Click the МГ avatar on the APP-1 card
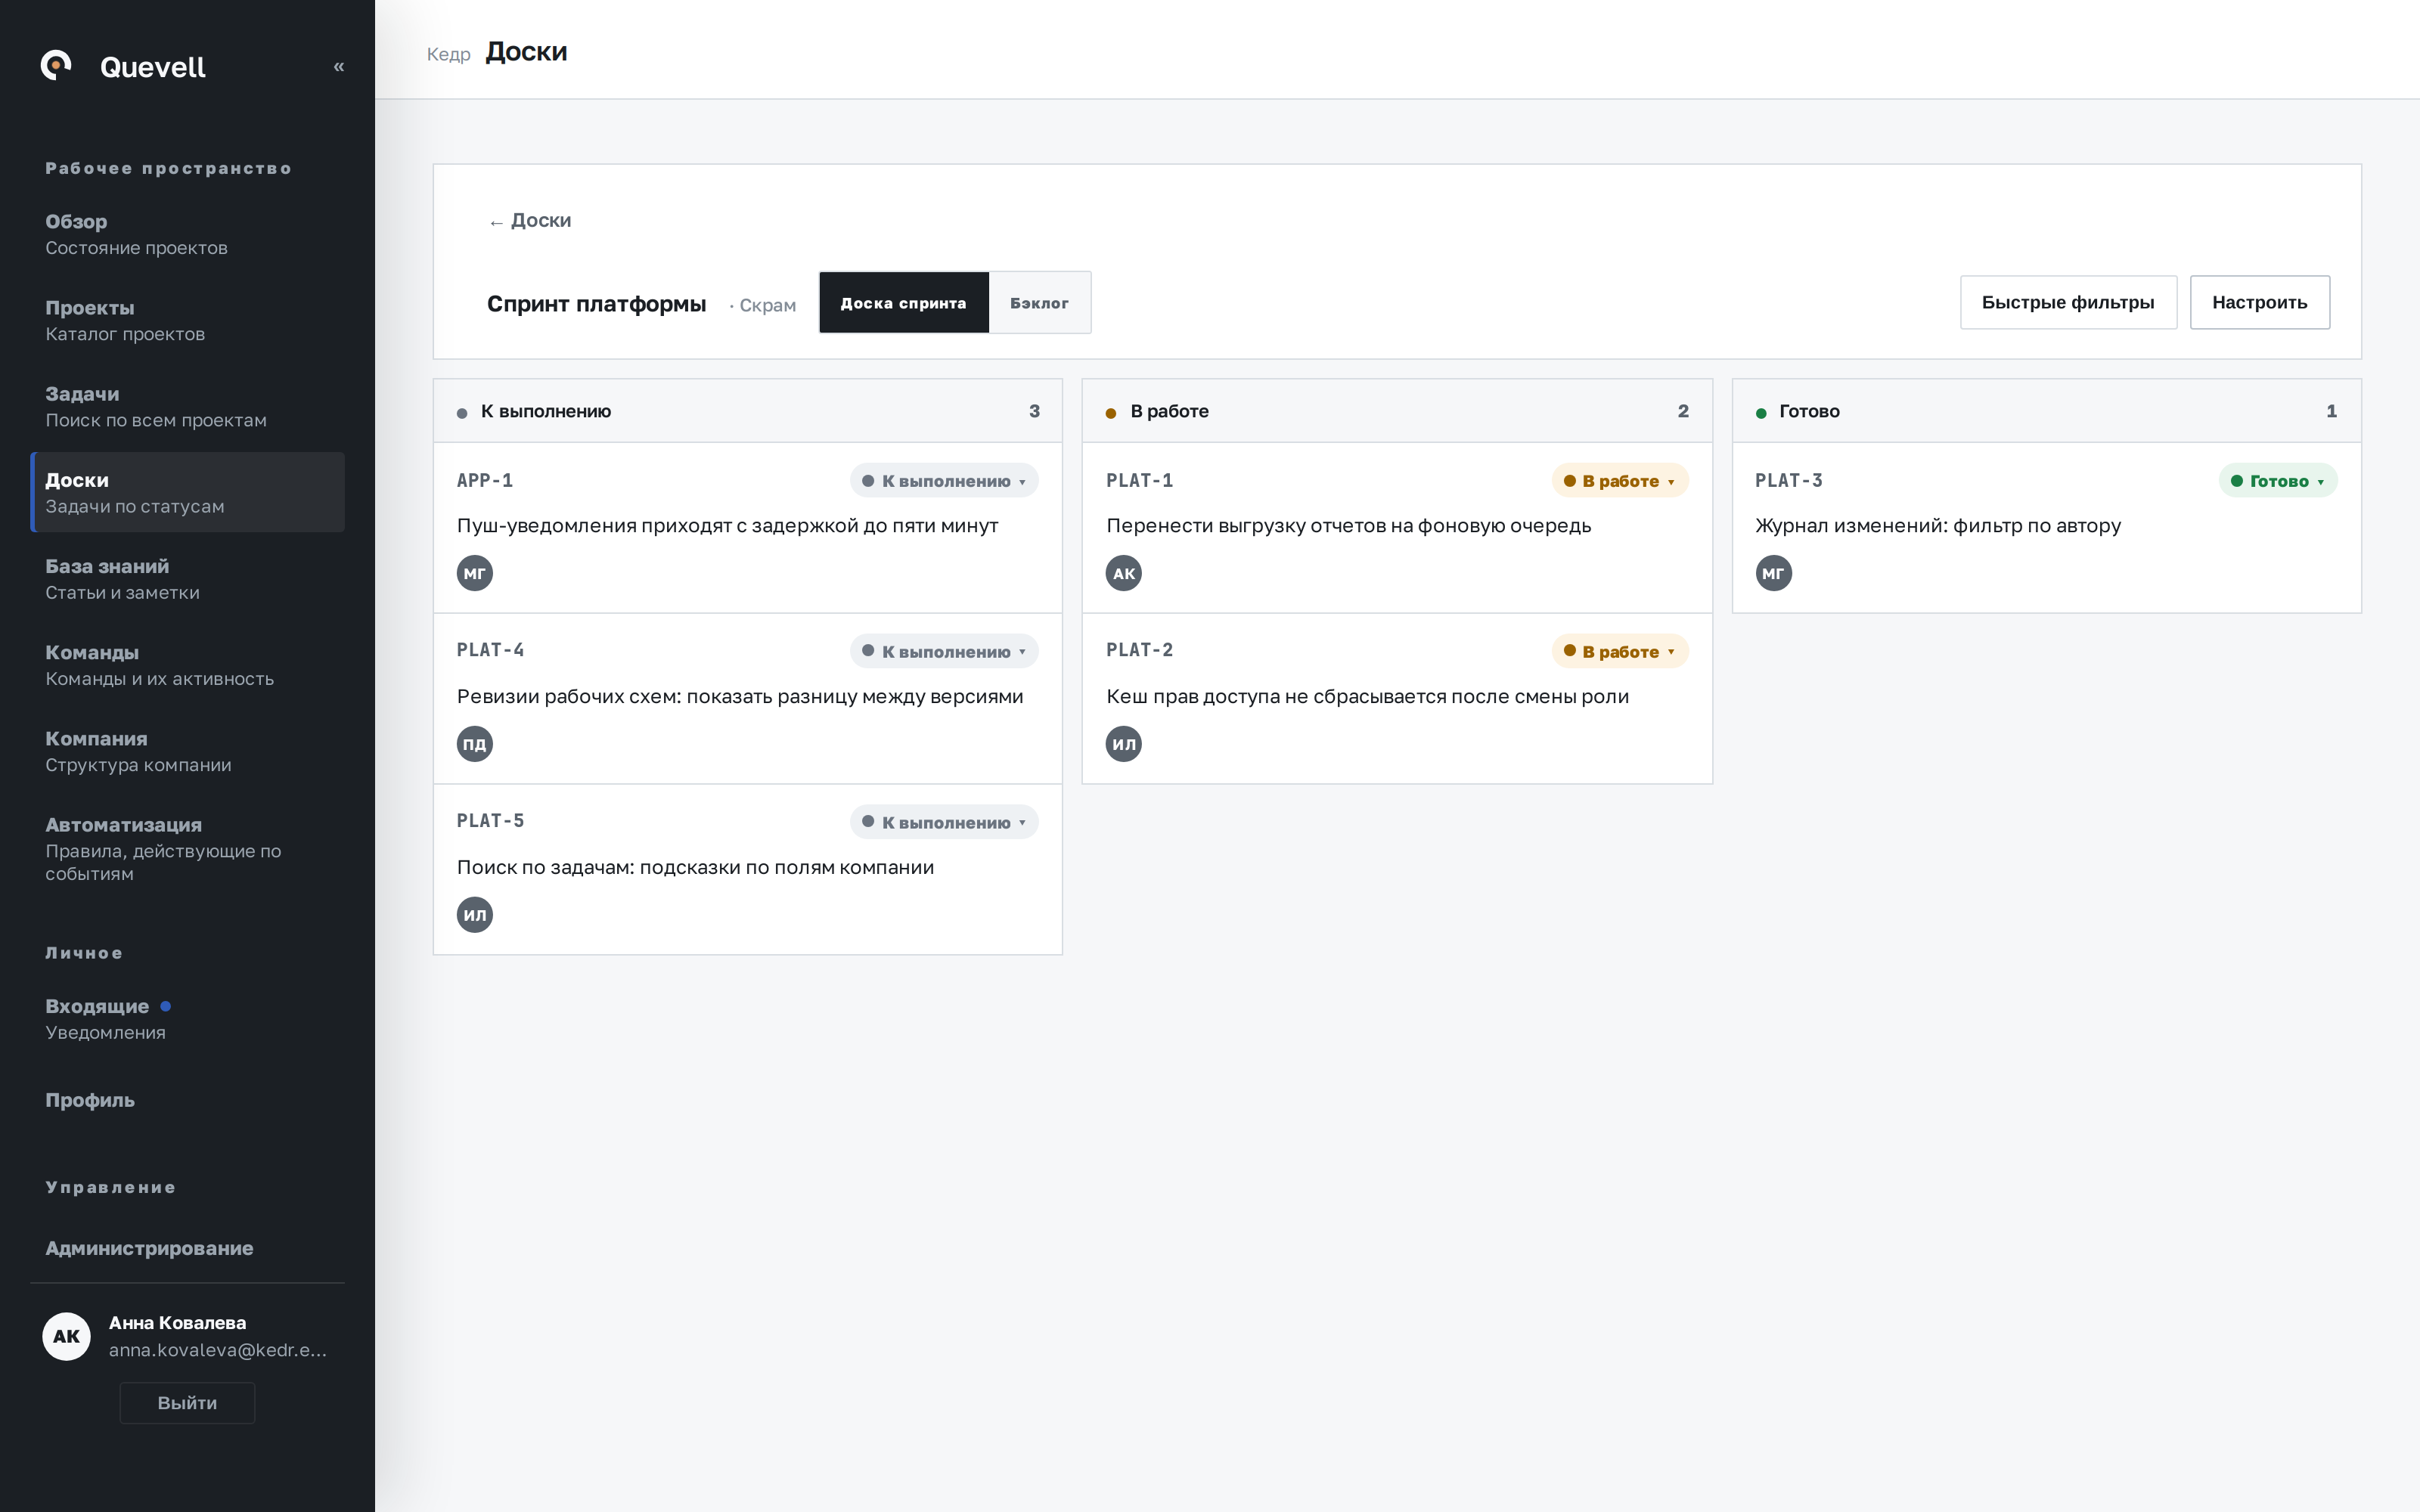This screenshot has width=2420, height=1512. 475,573
